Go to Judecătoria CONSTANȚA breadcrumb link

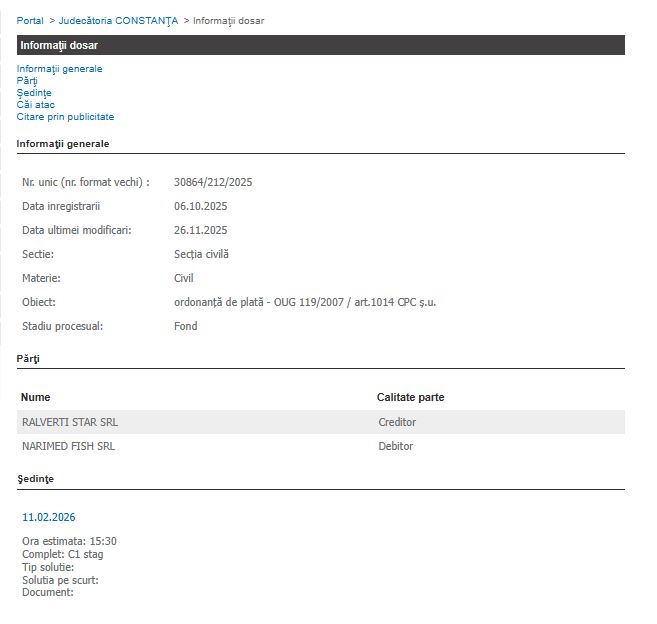click(x=118, y=21)
